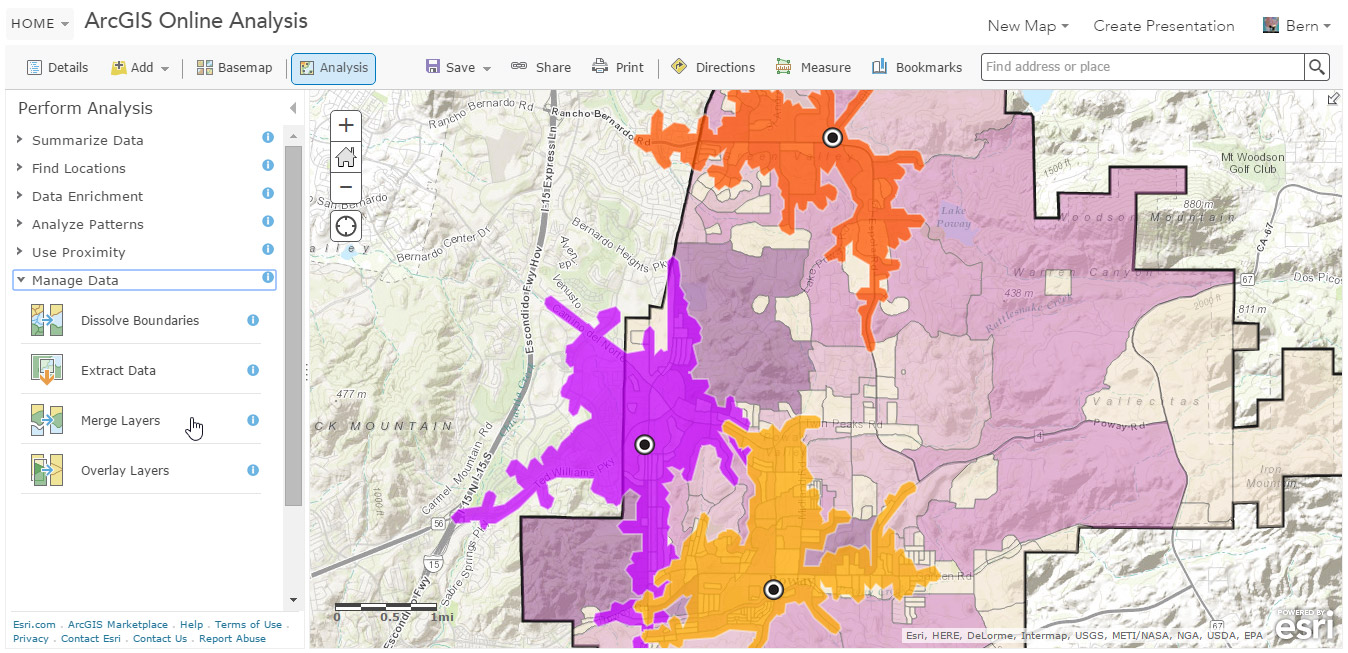The image size is (1348, 653).
Task: Select the Merge Layers label
Action: 120,421
